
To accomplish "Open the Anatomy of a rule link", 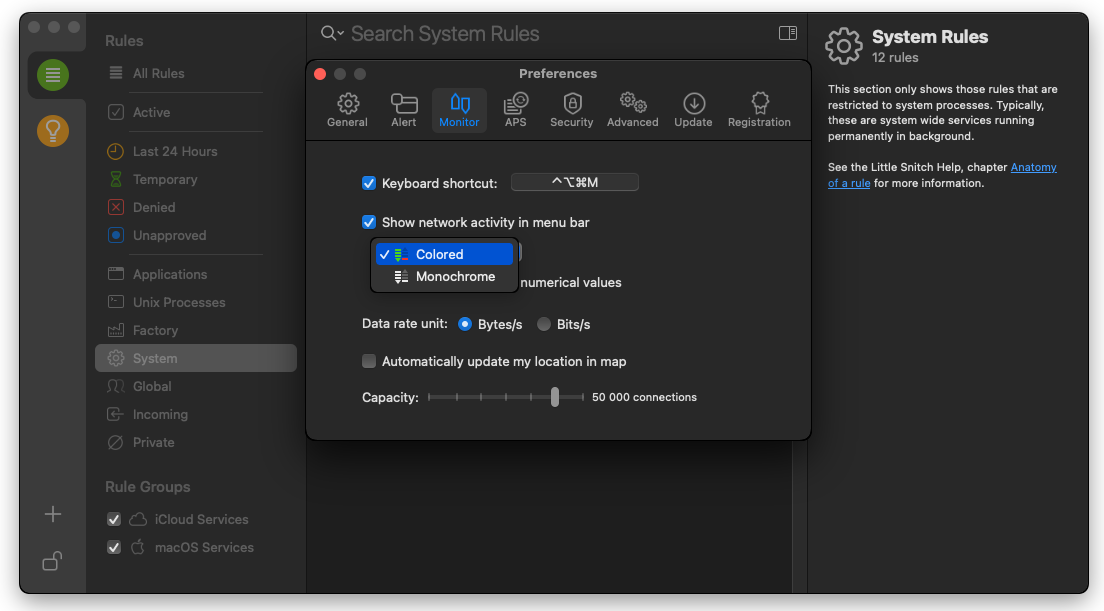I will tap(1033, 168).
